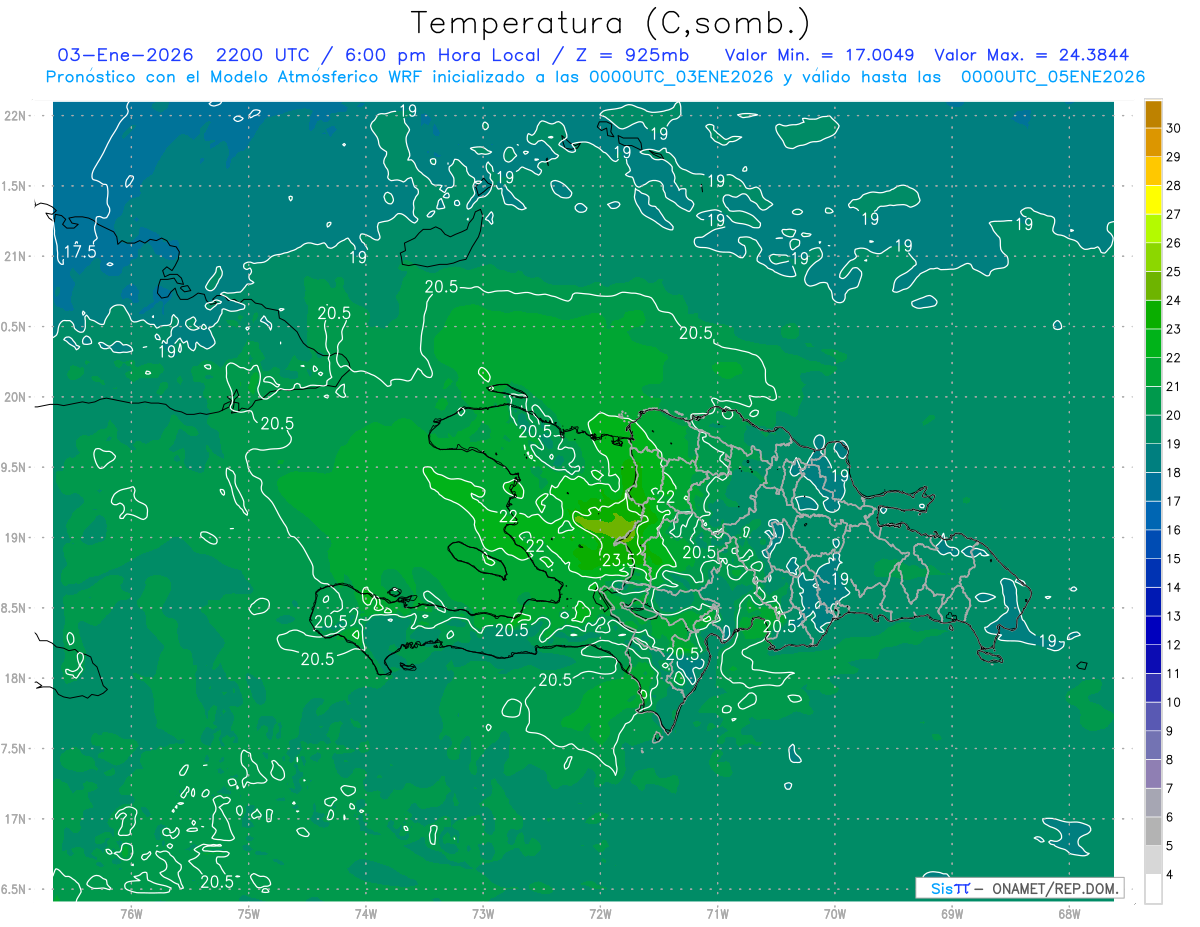Click the '76W' longitude axis label

tap(131, 913)
